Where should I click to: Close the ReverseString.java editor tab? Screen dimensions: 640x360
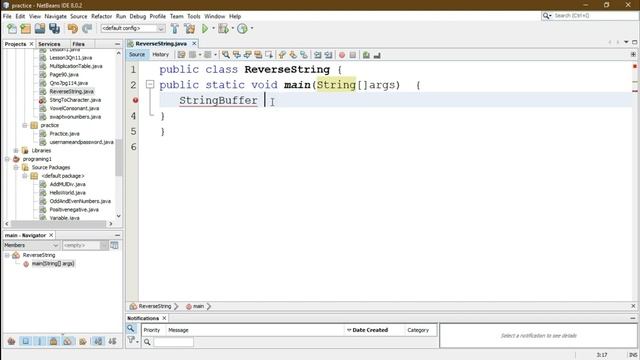tap(194, 43)
